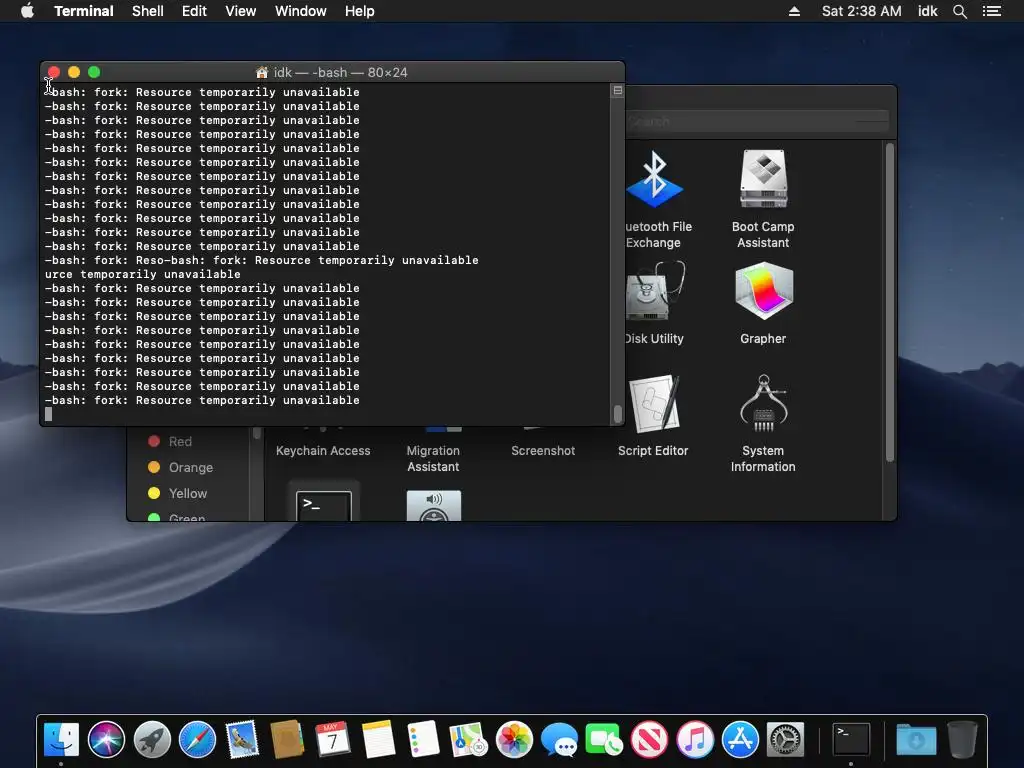Minimize the Terminal window
Image resolution: width=1024 pixels, height=768 pixels.
(74, 72)
